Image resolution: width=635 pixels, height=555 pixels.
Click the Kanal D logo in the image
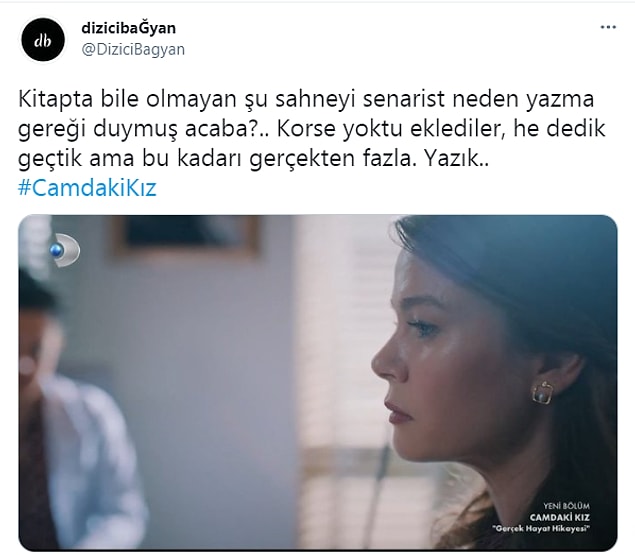[x=65, y=250]
